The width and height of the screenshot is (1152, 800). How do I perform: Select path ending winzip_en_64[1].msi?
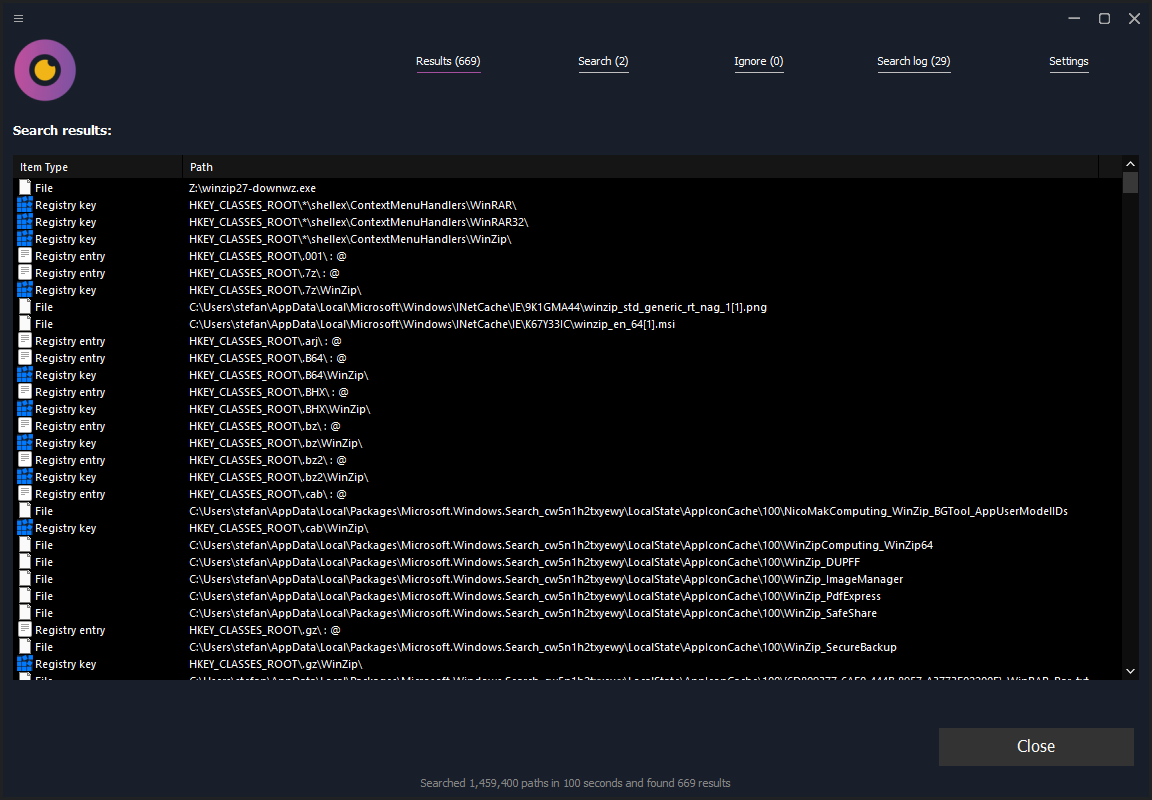(x=432, y=324)
